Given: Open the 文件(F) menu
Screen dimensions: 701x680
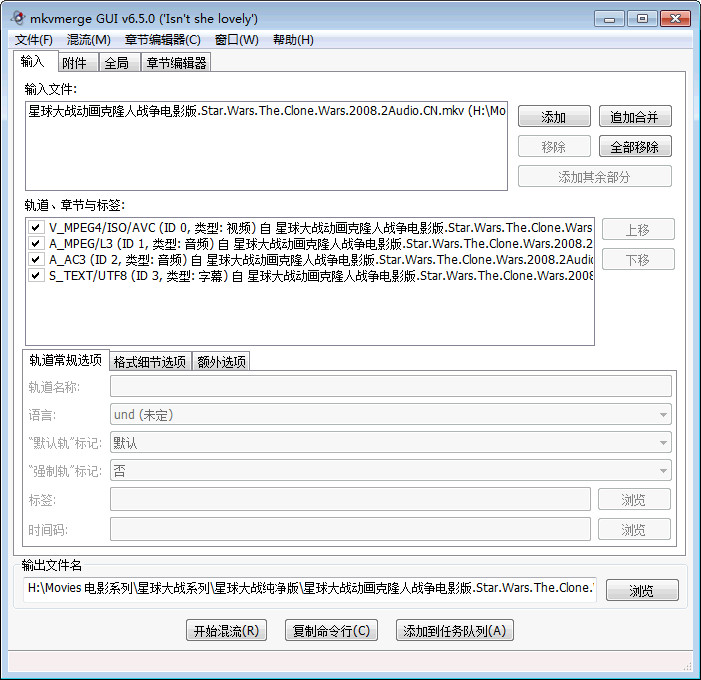Looking at the screenshot, I should point(34,40).
